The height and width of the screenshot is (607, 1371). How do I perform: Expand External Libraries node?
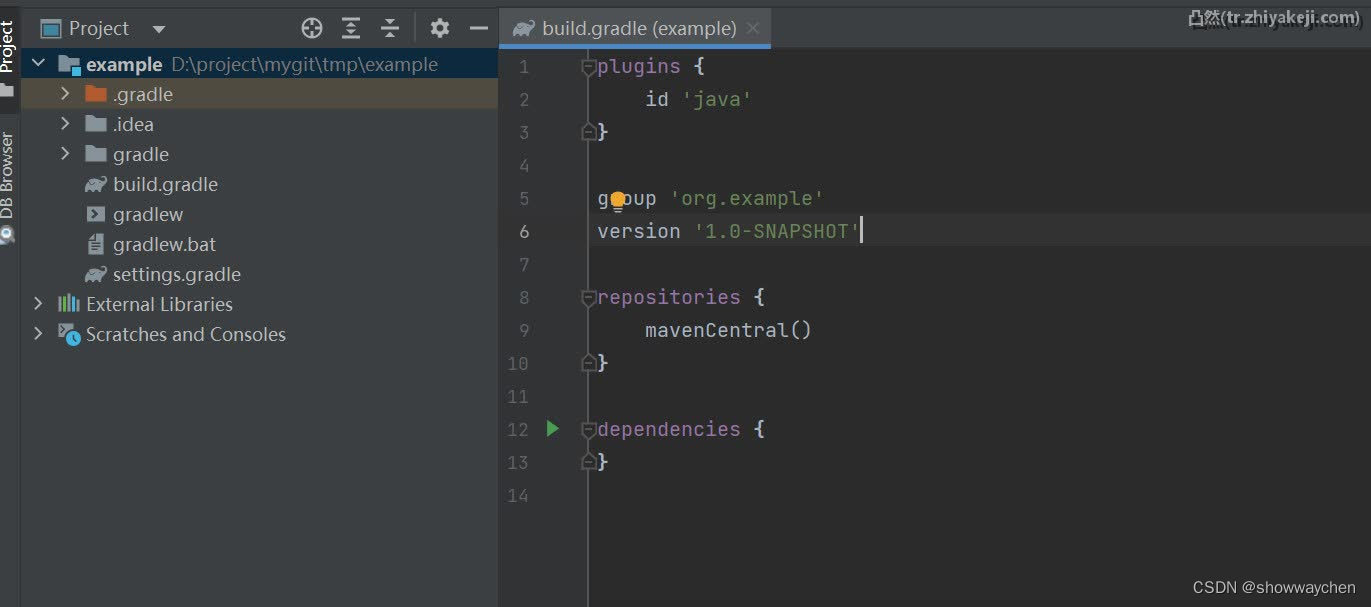click(x=39, y=304)
